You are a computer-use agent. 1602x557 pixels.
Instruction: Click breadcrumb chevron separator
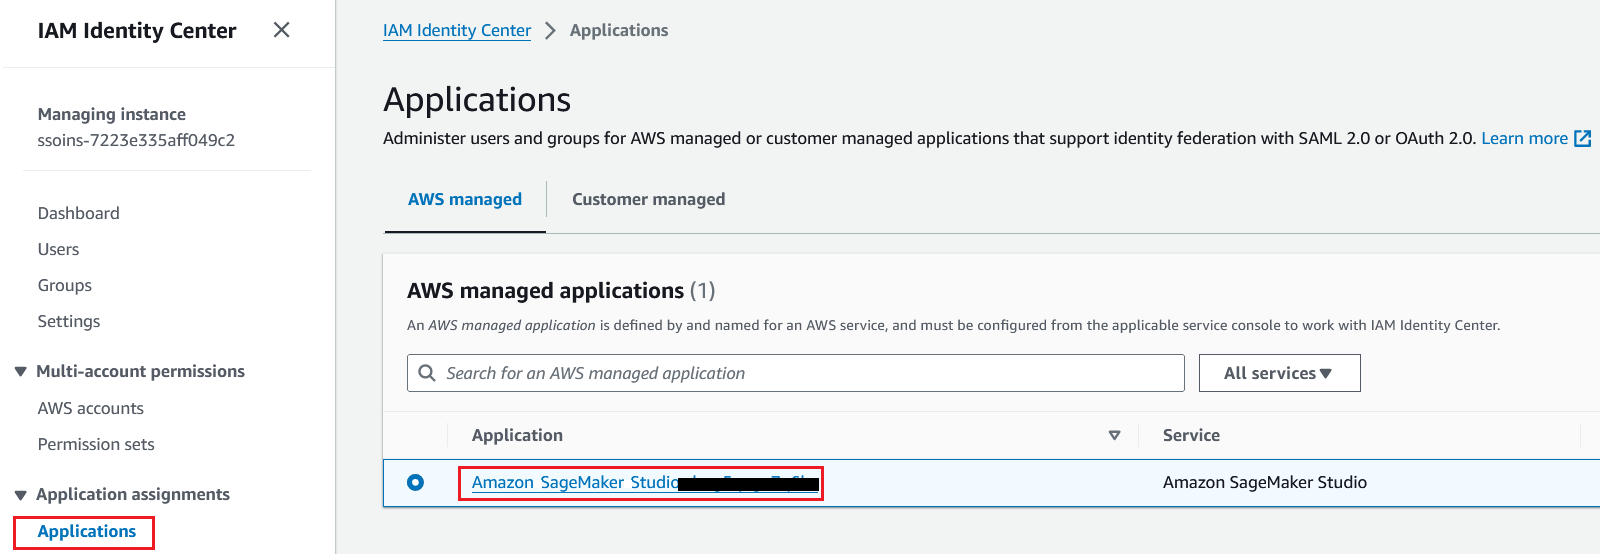coord(550,30)
